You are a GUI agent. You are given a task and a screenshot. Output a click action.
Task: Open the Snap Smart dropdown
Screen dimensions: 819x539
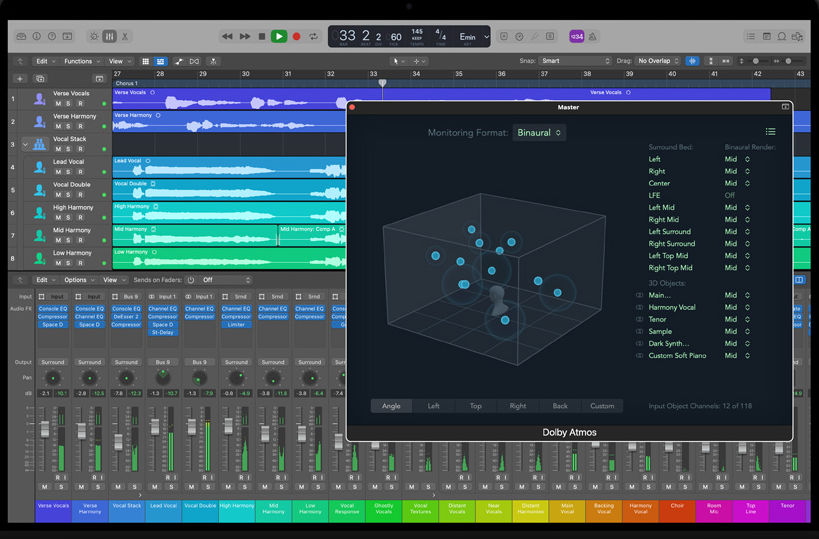[575, 61]
